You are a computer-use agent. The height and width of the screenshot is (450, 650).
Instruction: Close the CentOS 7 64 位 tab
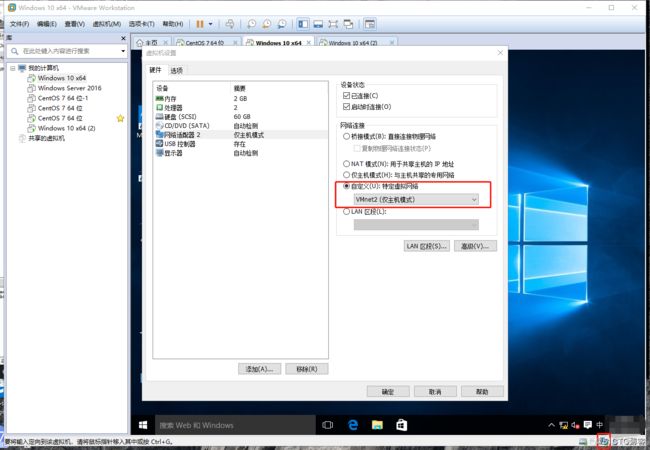235,43
